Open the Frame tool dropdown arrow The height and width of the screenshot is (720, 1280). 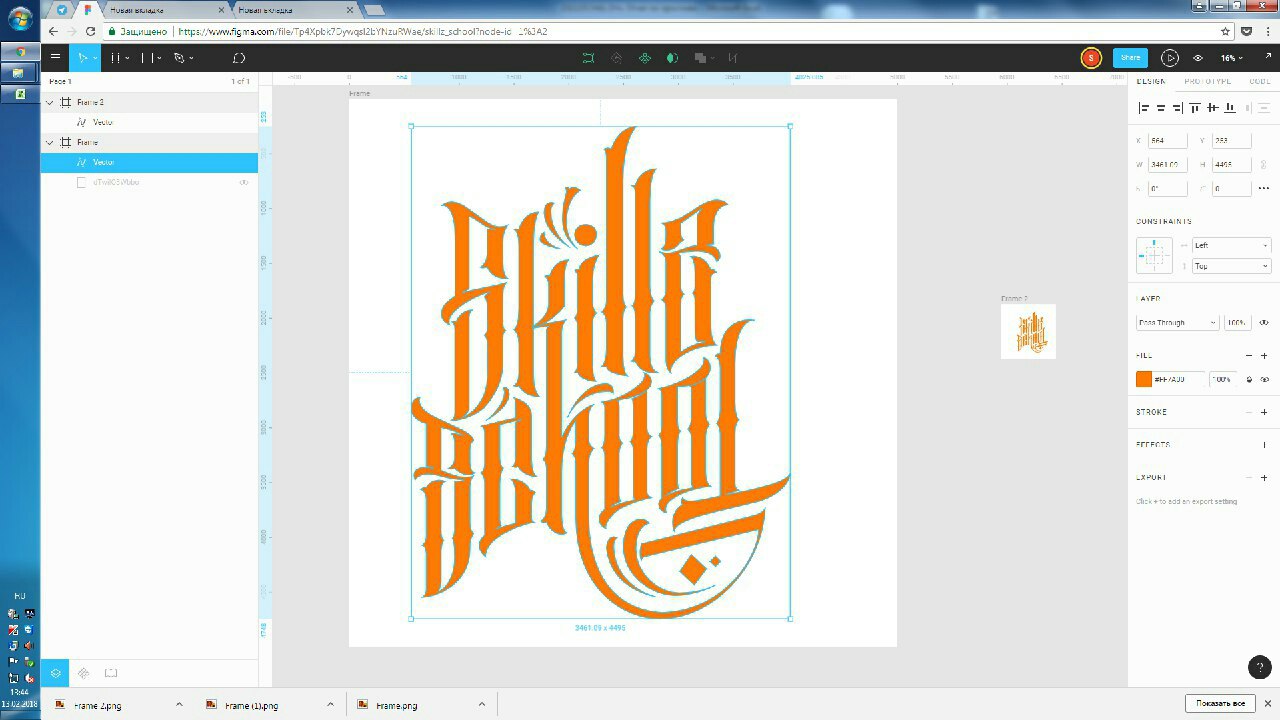(x=128, y=58)
